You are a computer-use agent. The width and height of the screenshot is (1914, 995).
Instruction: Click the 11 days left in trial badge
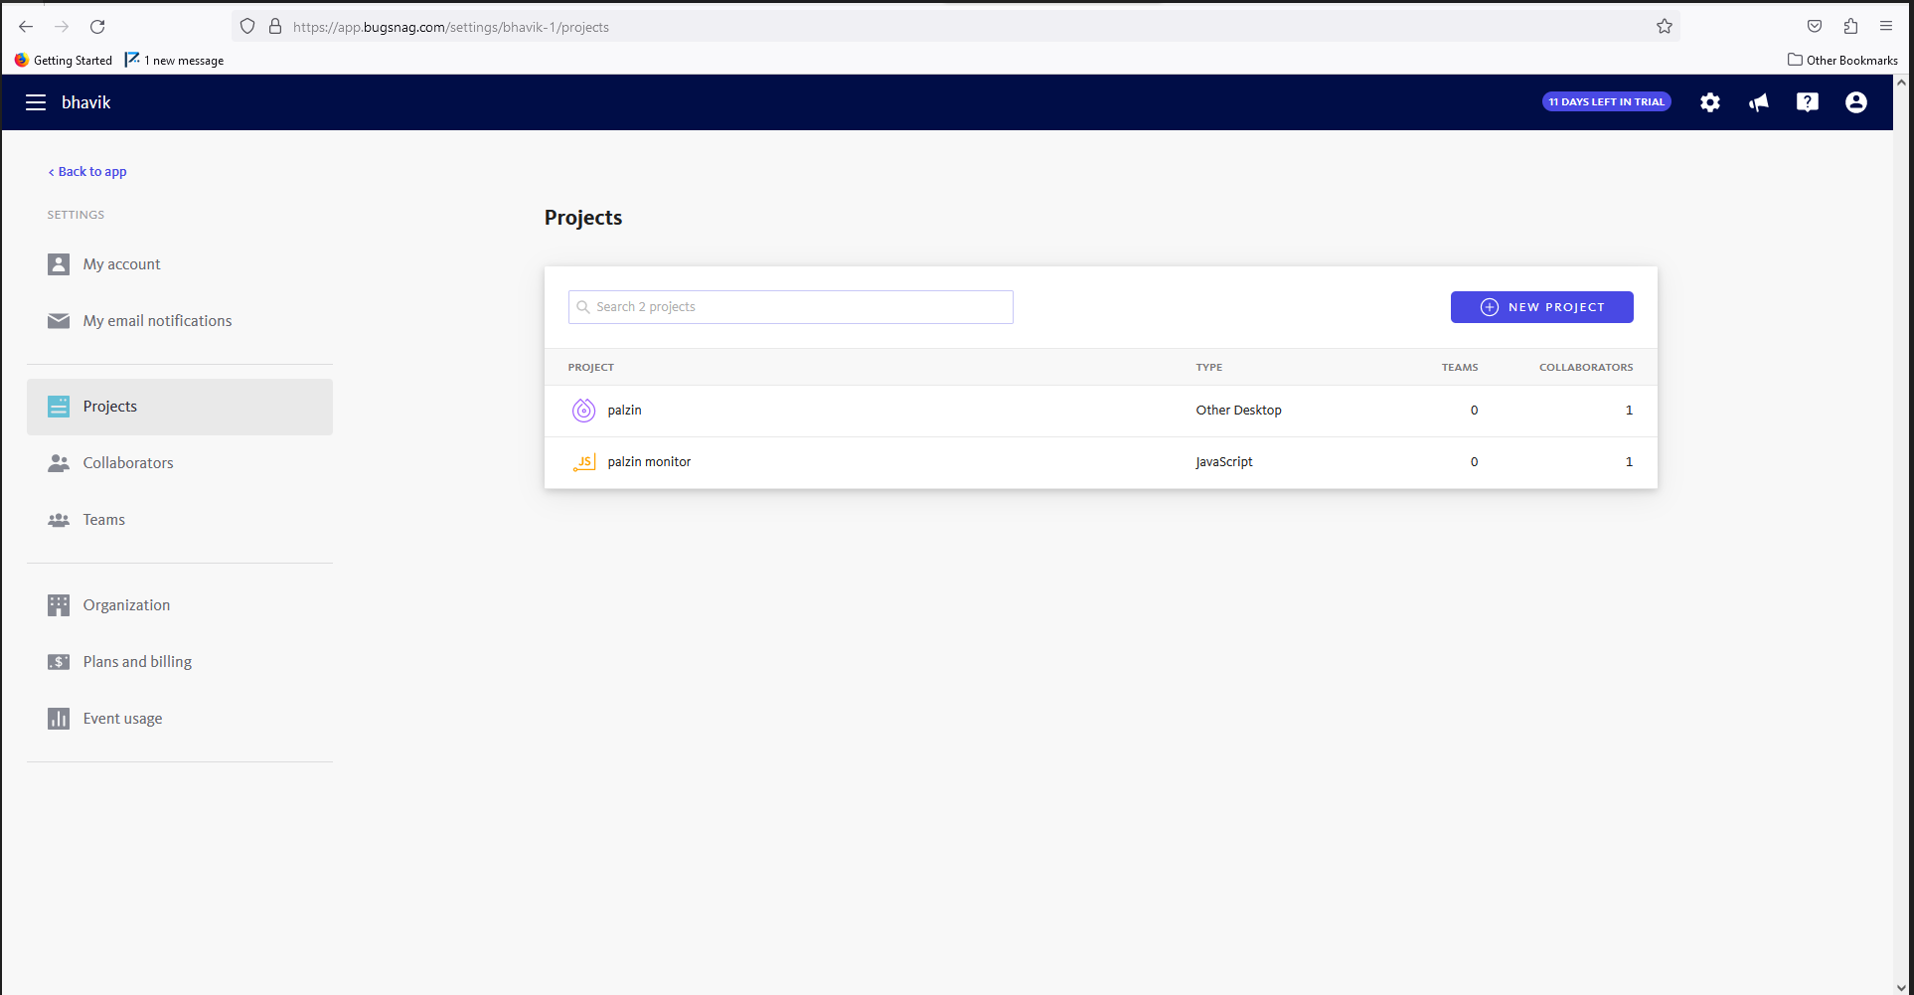coord(1606,102)
